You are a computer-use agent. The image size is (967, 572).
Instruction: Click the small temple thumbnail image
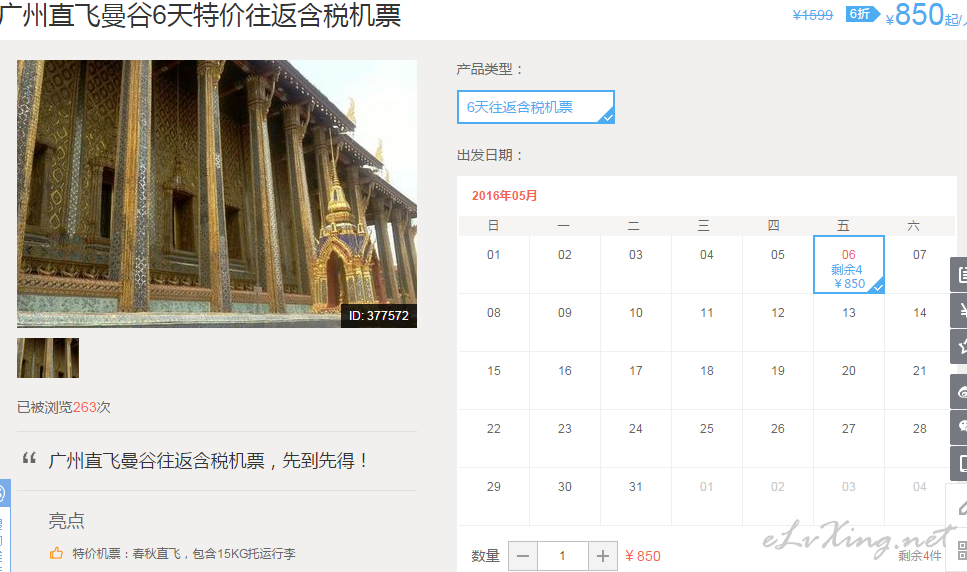point(48,358)
